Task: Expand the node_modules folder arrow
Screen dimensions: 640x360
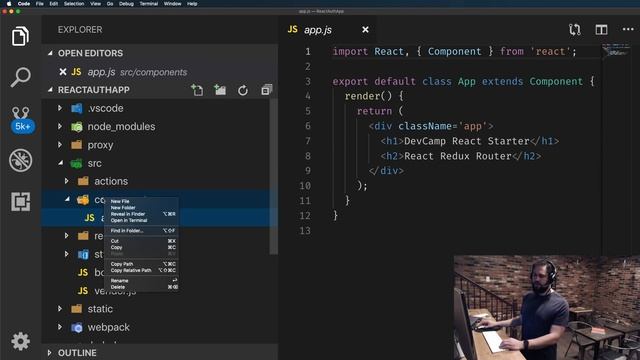Action: click(60, 127)
